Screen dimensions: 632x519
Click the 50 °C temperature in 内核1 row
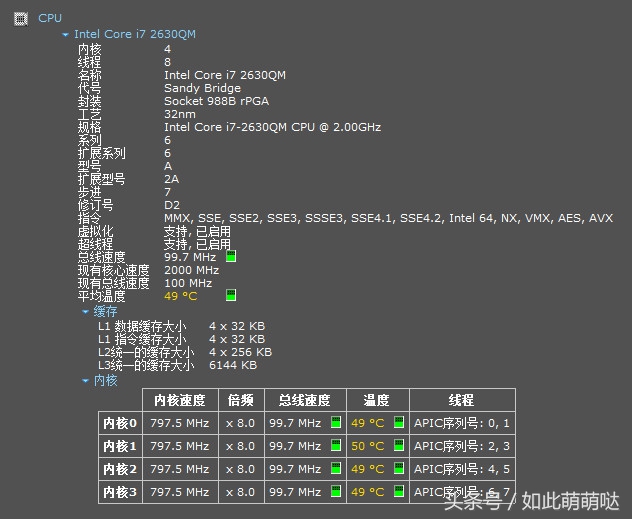point(368,446)
